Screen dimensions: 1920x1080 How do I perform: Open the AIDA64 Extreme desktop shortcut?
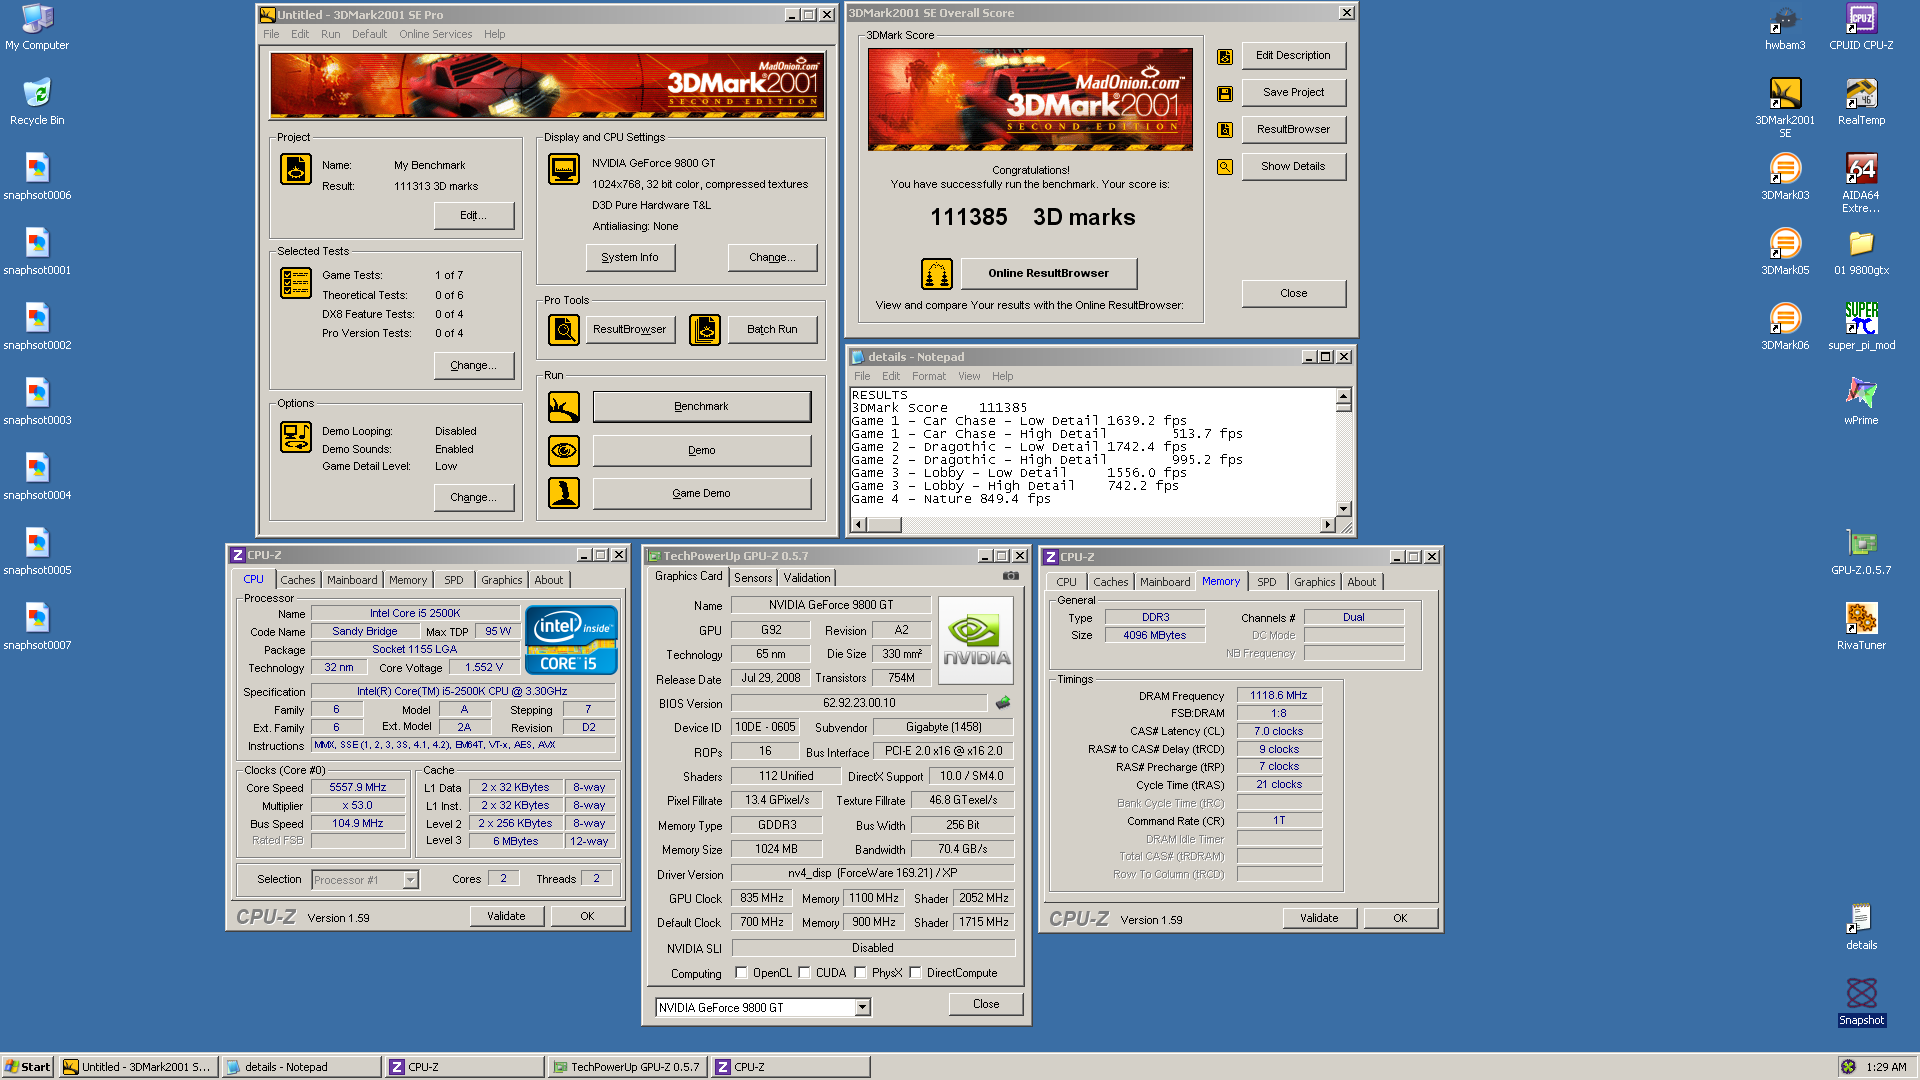(1861, 183)
